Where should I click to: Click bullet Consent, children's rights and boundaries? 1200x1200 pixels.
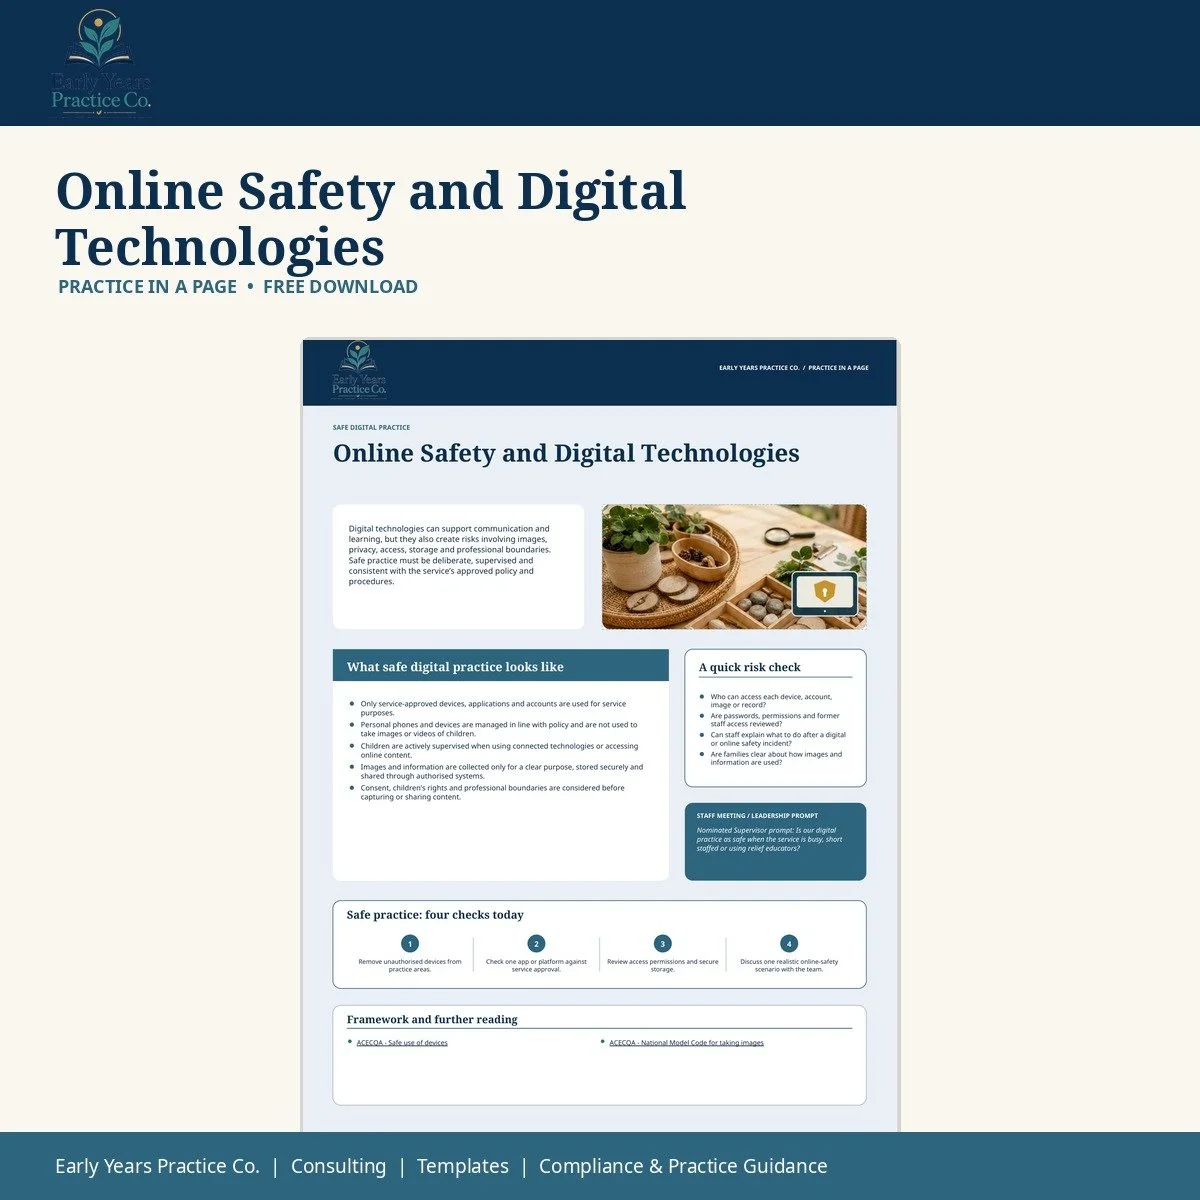tap(492, 792)
